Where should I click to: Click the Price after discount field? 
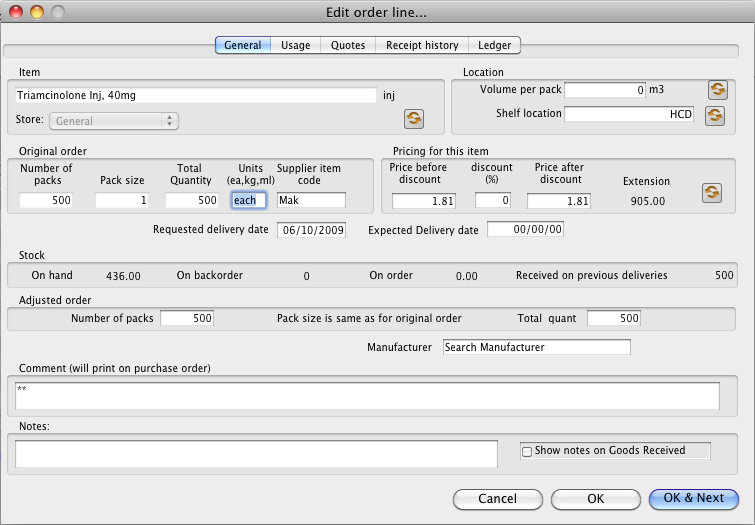559,201
